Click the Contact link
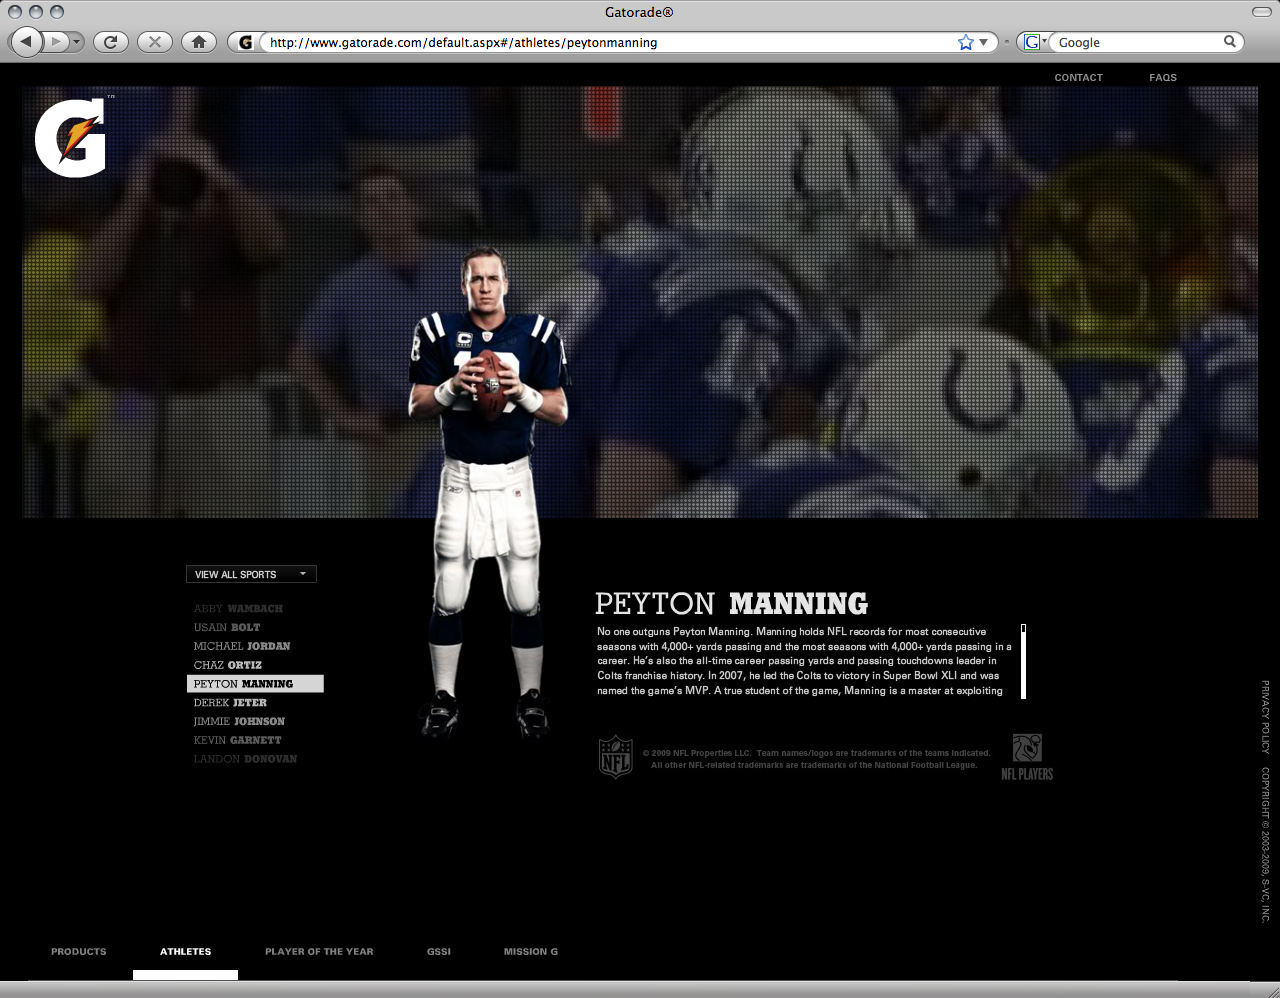1280x998 pixels. (x=1078, y=78)
